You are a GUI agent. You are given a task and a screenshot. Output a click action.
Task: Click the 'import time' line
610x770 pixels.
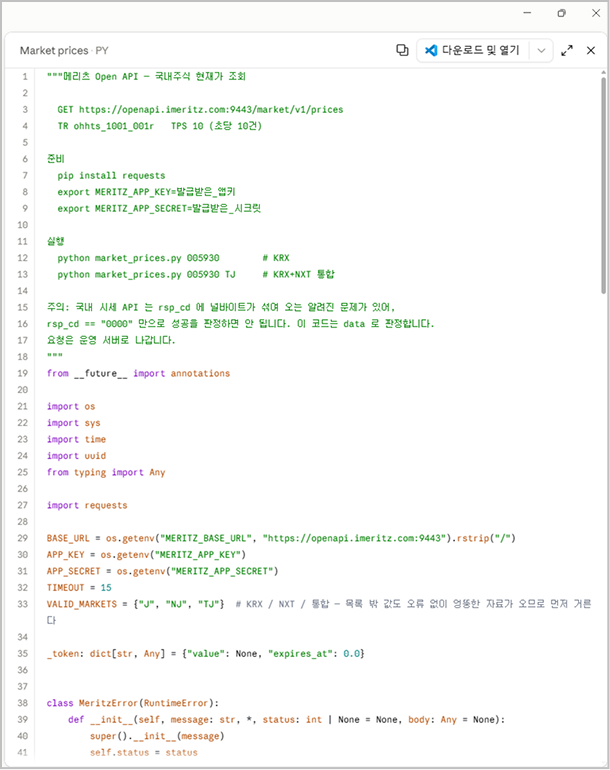pyautogui.click(x=76, y=439)
